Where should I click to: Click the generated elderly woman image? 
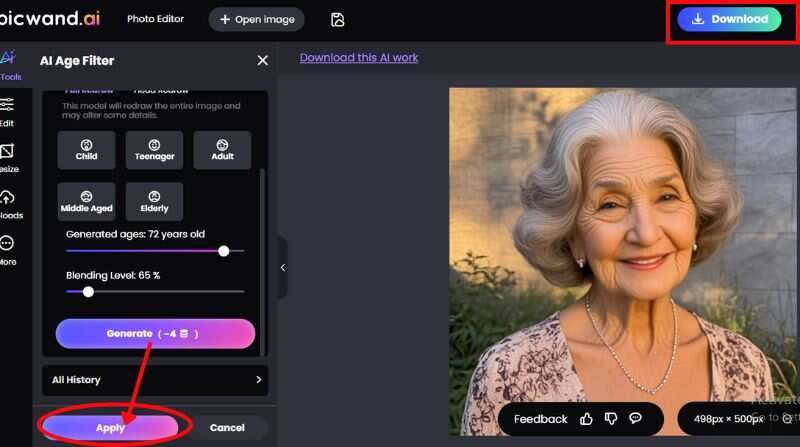[x=622, y=261]
